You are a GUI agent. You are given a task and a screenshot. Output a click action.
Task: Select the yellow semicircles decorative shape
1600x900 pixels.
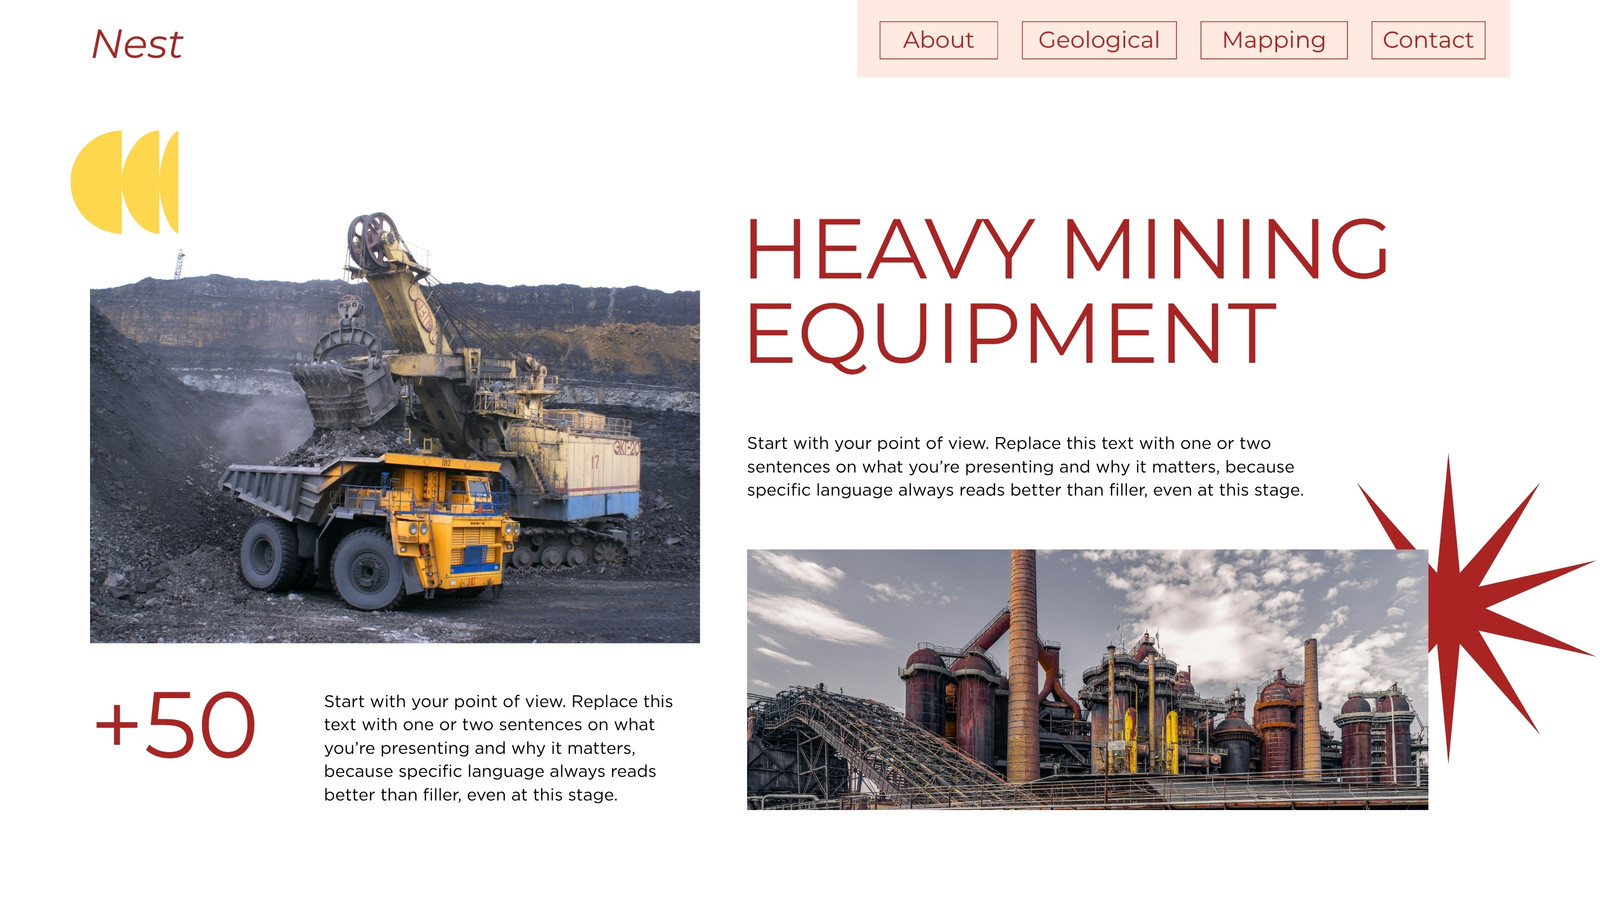coord(125,182)
